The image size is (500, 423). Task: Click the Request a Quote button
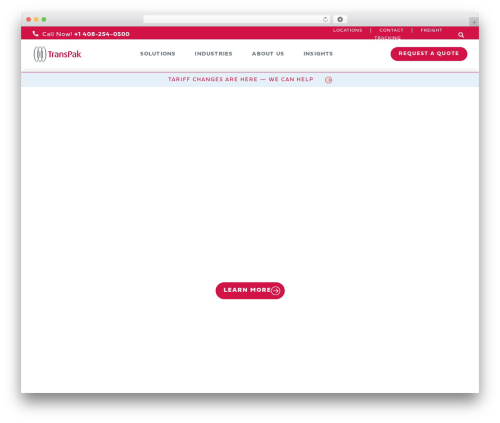tap(429, 54)
